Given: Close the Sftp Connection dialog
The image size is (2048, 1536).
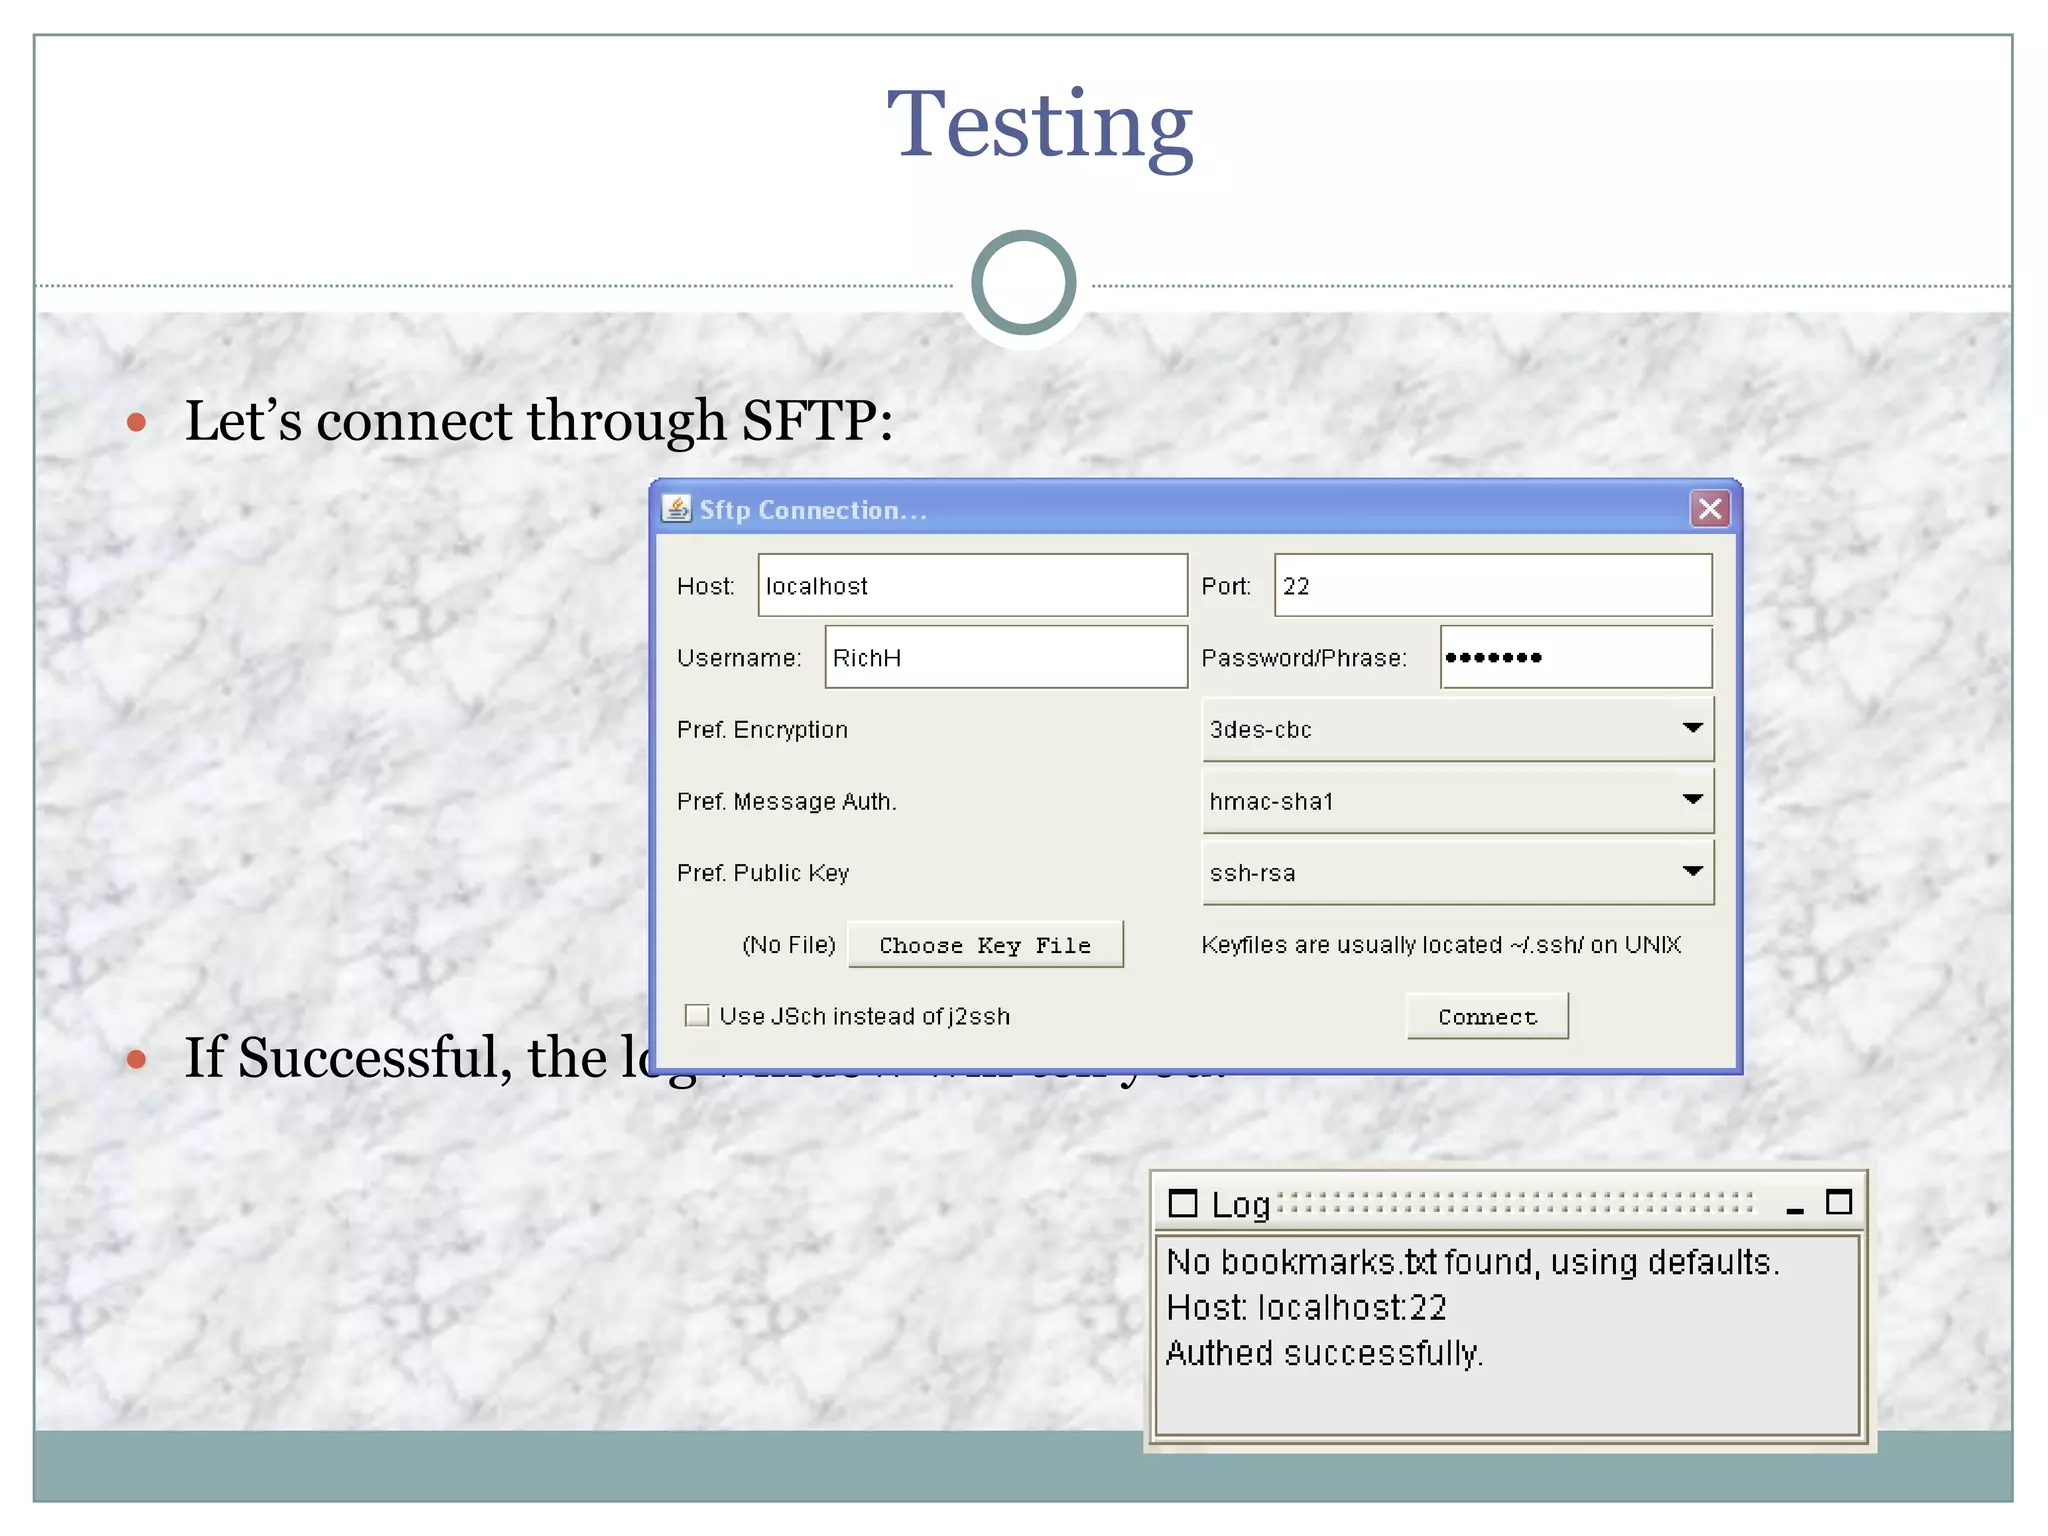Looking at the screenshot, I should pos(1710,509).
